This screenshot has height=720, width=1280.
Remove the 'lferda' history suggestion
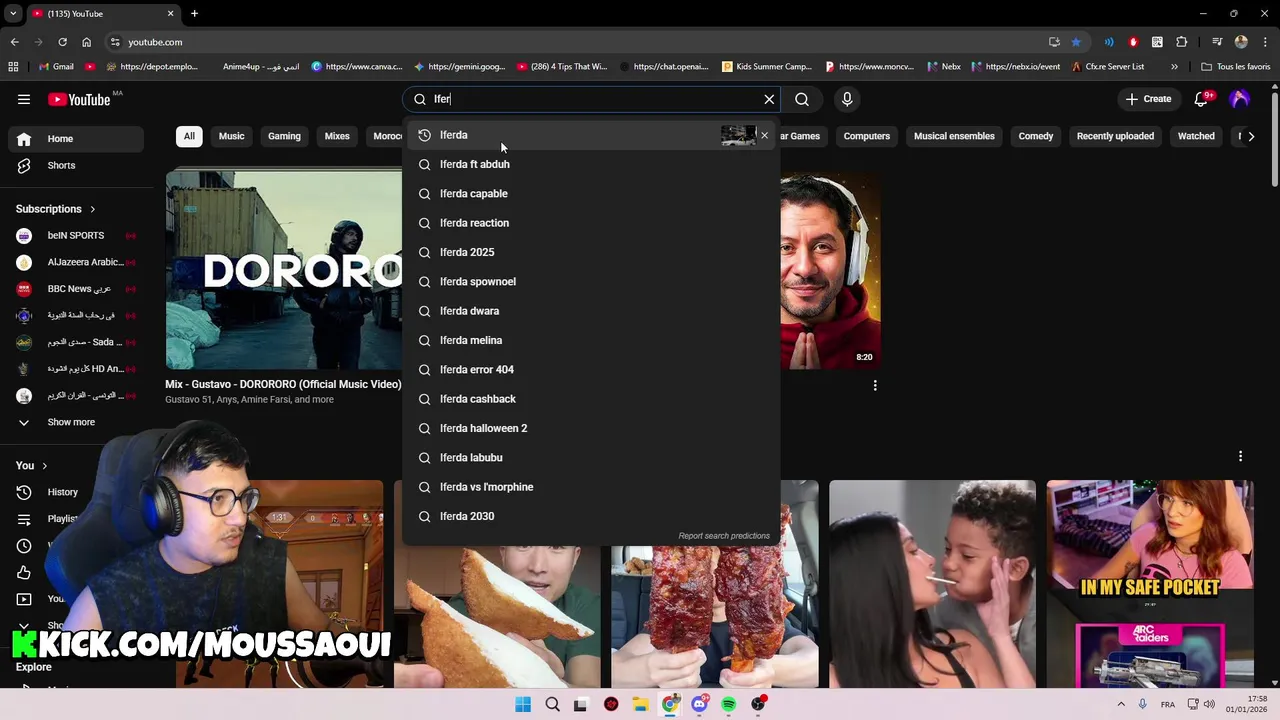765,135
